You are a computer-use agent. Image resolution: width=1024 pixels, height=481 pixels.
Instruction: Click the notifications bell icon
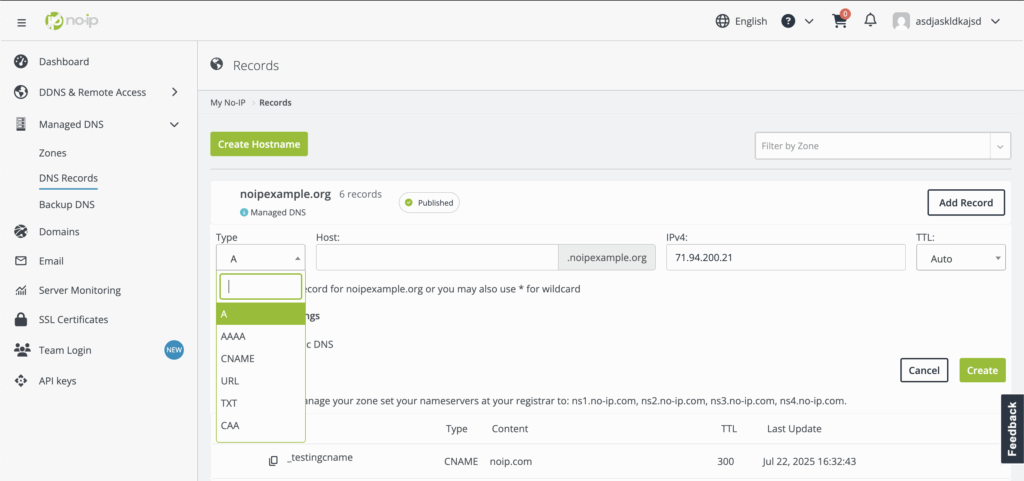click(x=870, y=21)
